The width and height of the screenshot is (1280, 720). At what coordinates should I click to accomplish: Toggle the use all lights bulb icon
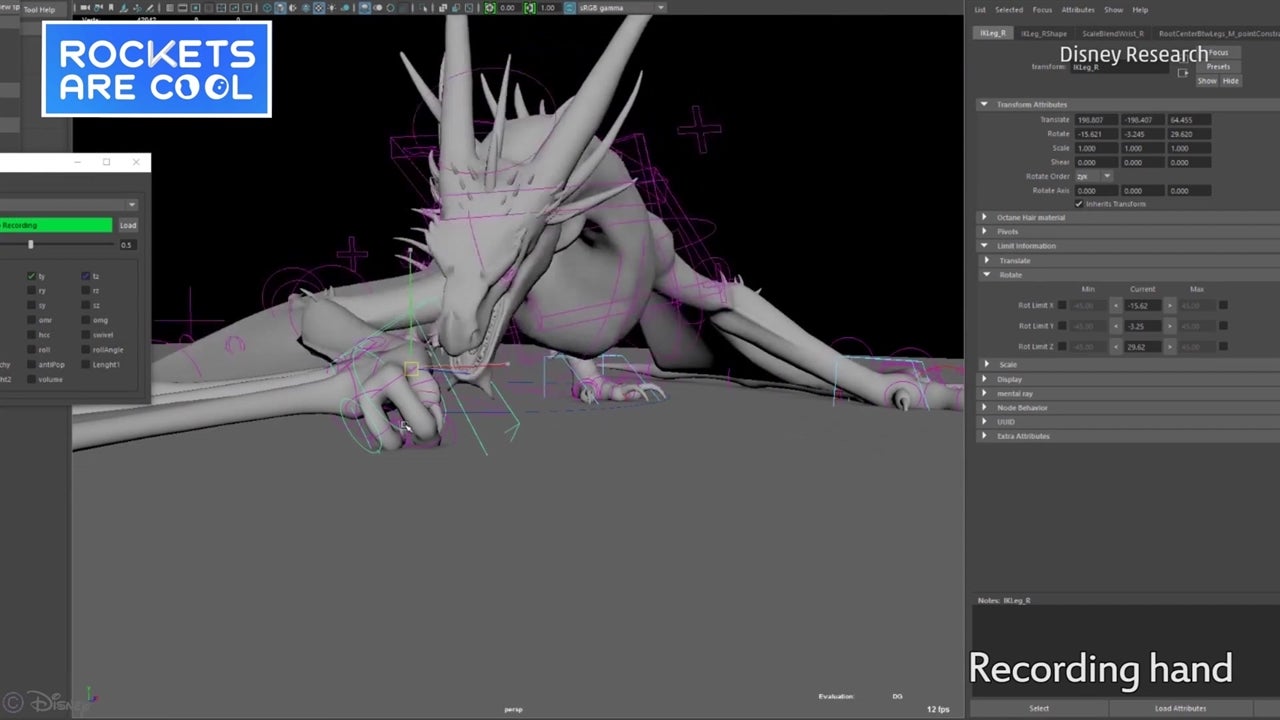(x=332, y=7)
